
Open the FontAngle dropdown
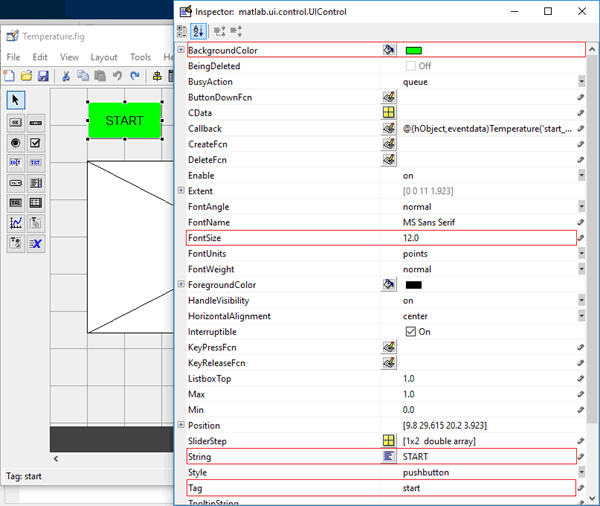tap(581, 207)
